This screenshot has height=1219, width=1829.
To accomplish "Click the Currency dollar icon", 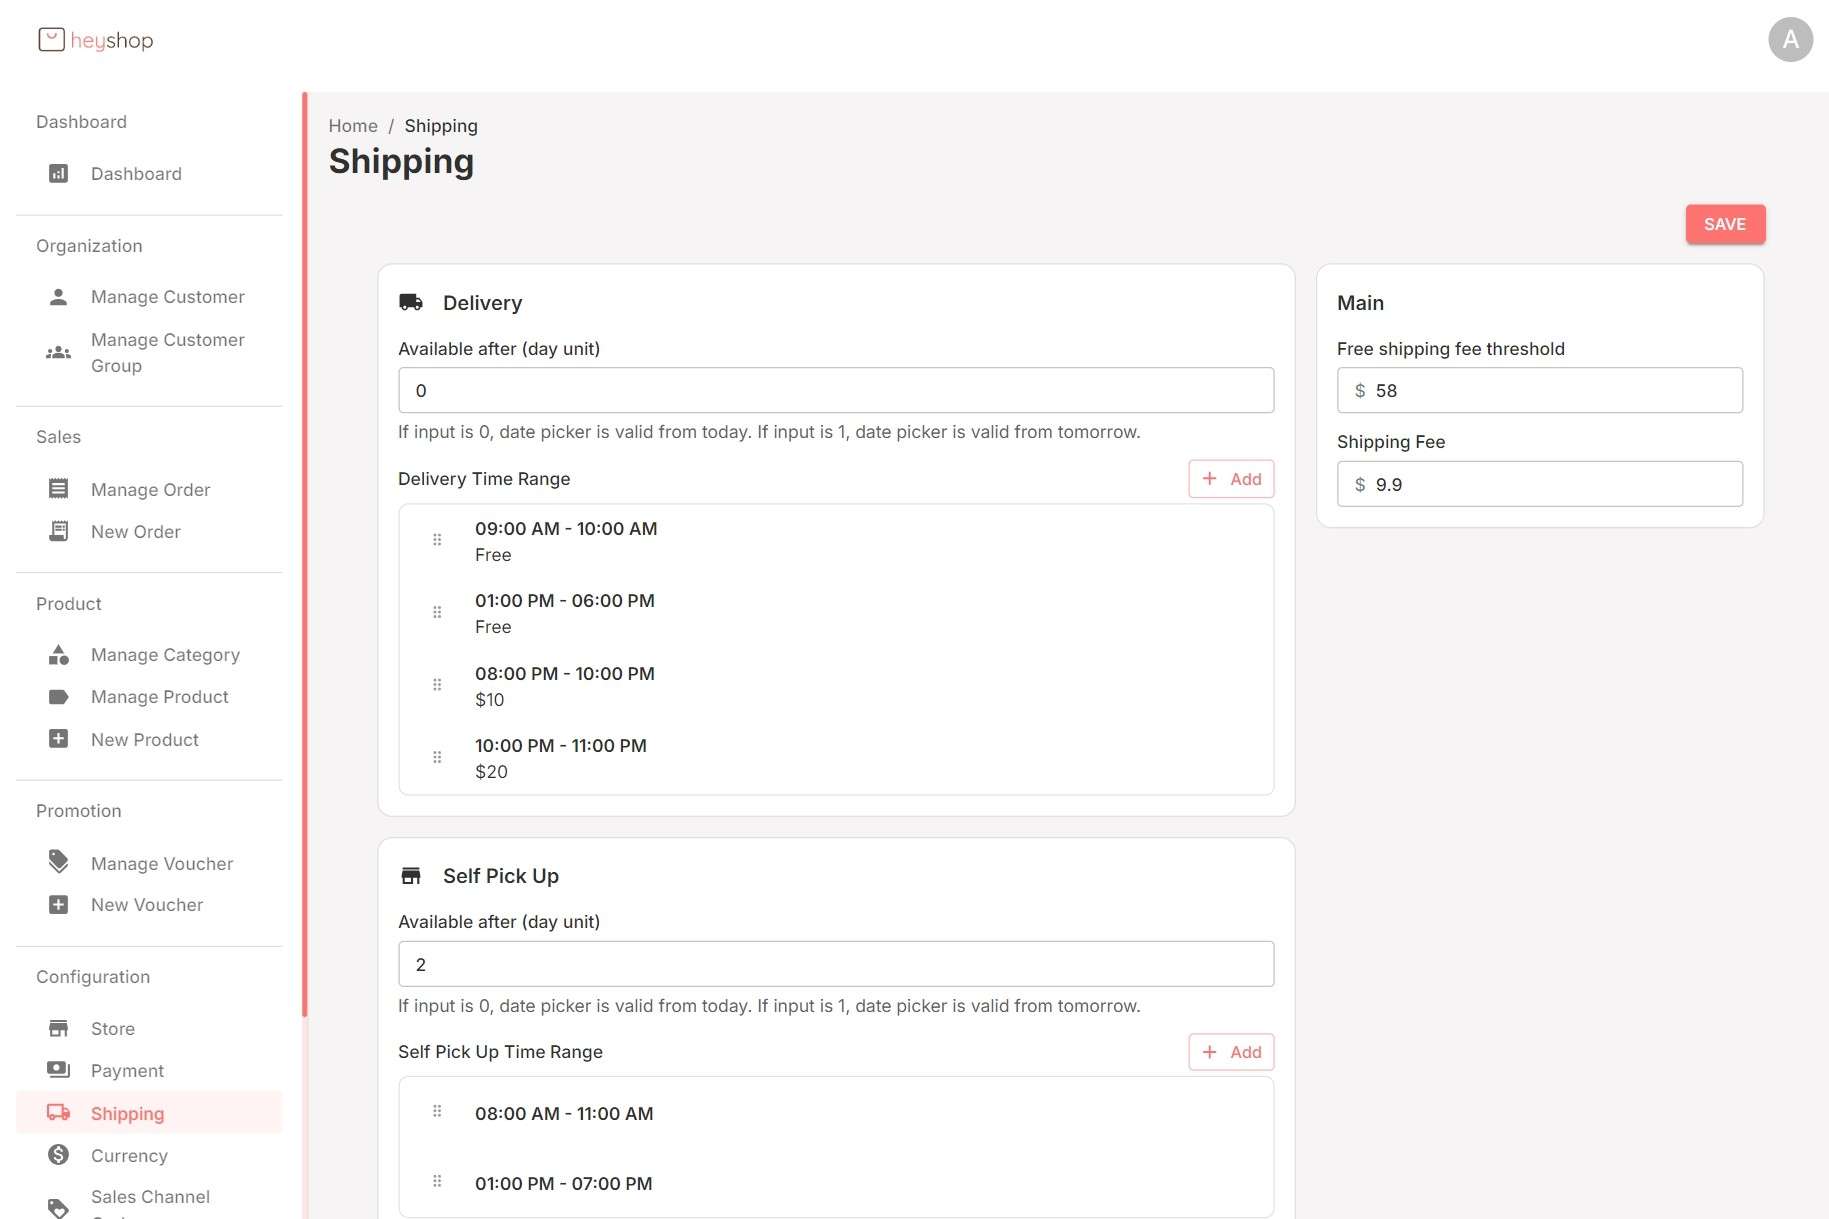I will click(x=59, y=1155).
